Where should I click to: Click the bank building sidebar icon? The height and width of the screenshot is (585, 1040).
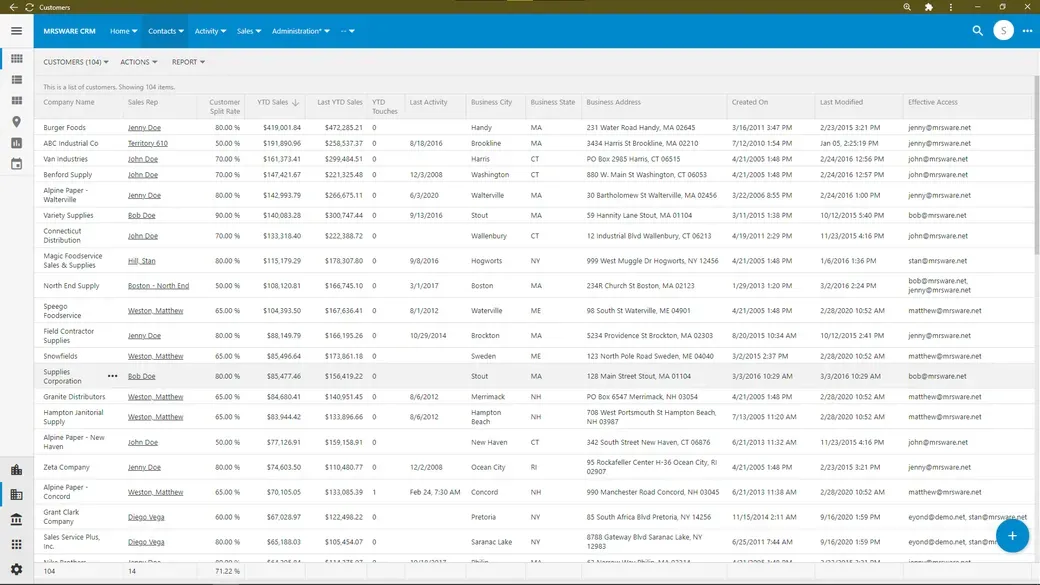(16, 520)
